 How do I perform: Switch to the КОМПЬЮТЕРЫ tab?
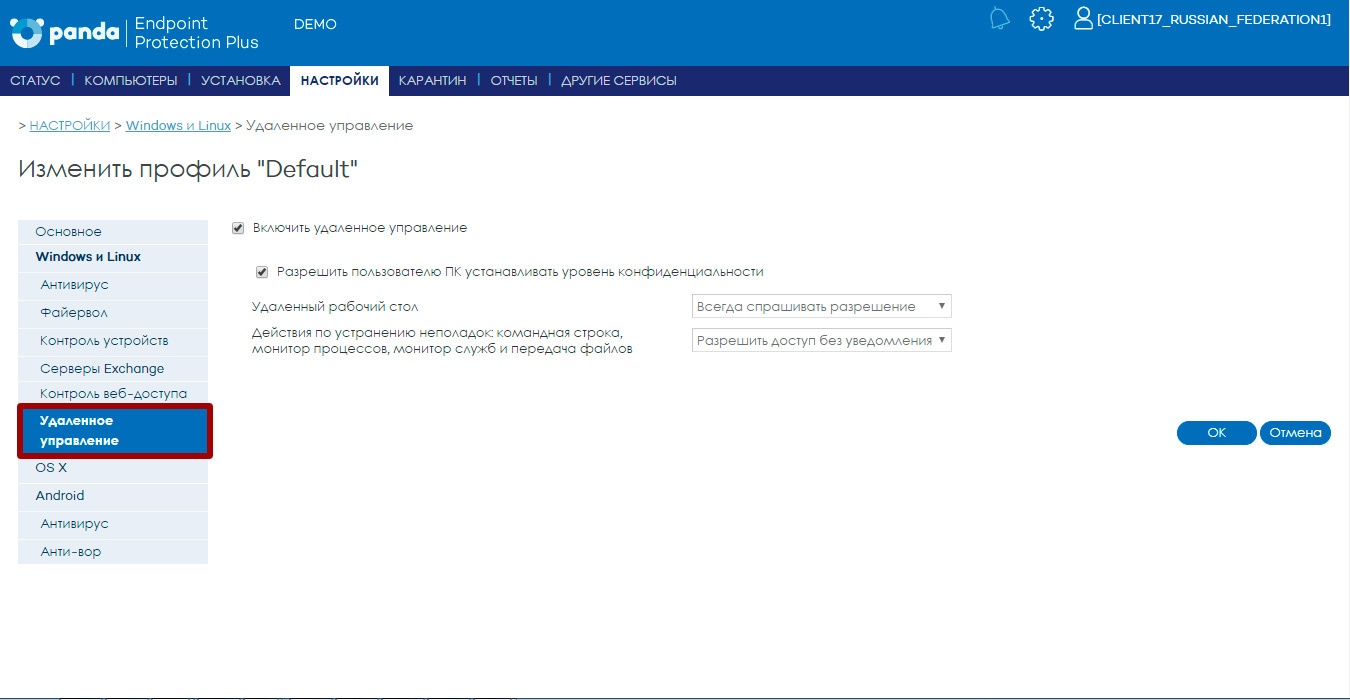click(131, 81)
